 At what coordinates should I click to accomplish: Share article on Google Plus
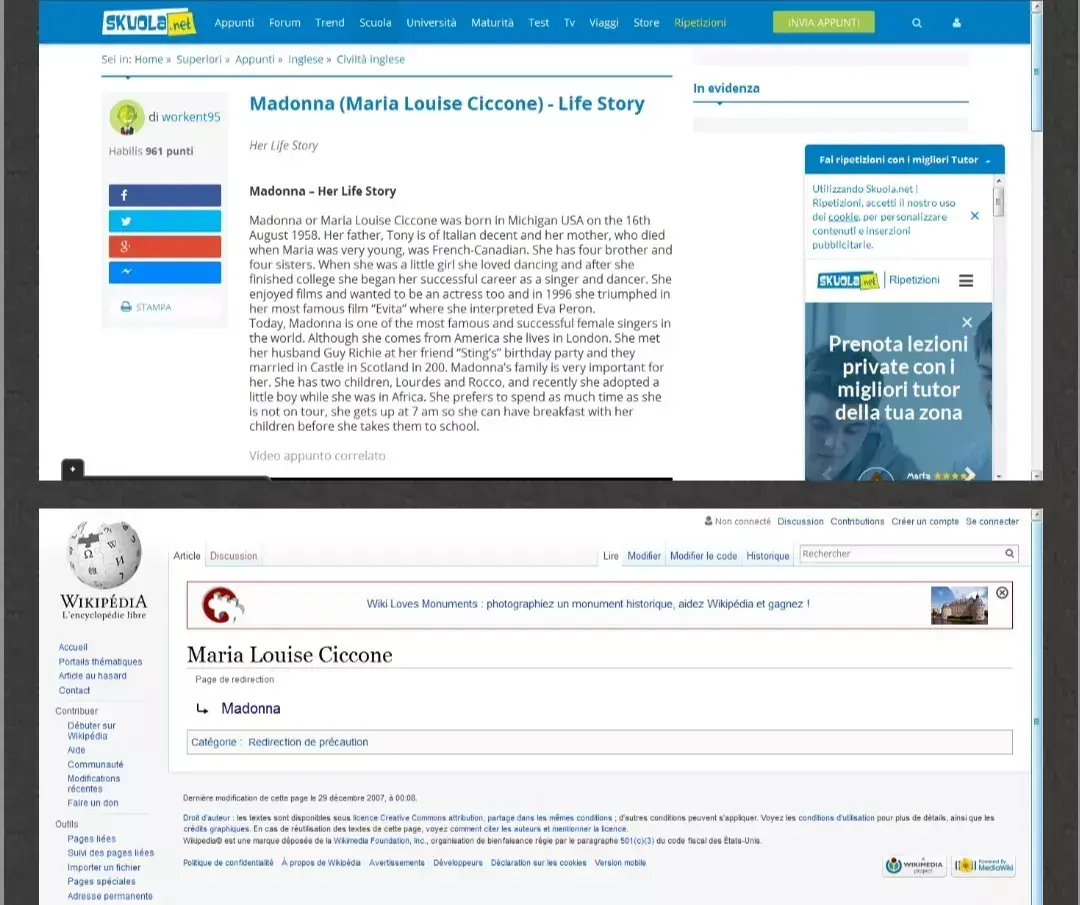point(165,247)
